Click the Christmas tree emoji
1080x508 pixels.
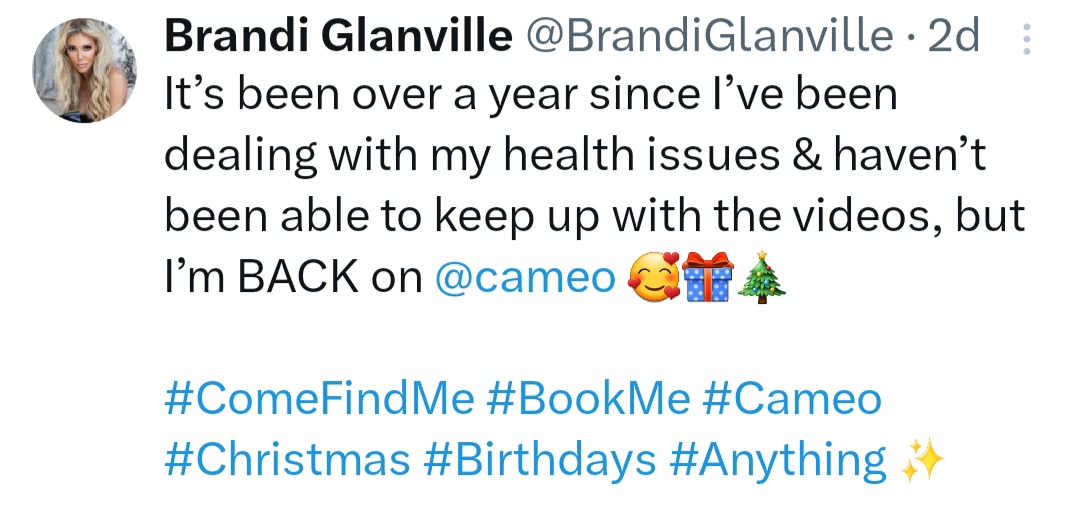[762, 278]
